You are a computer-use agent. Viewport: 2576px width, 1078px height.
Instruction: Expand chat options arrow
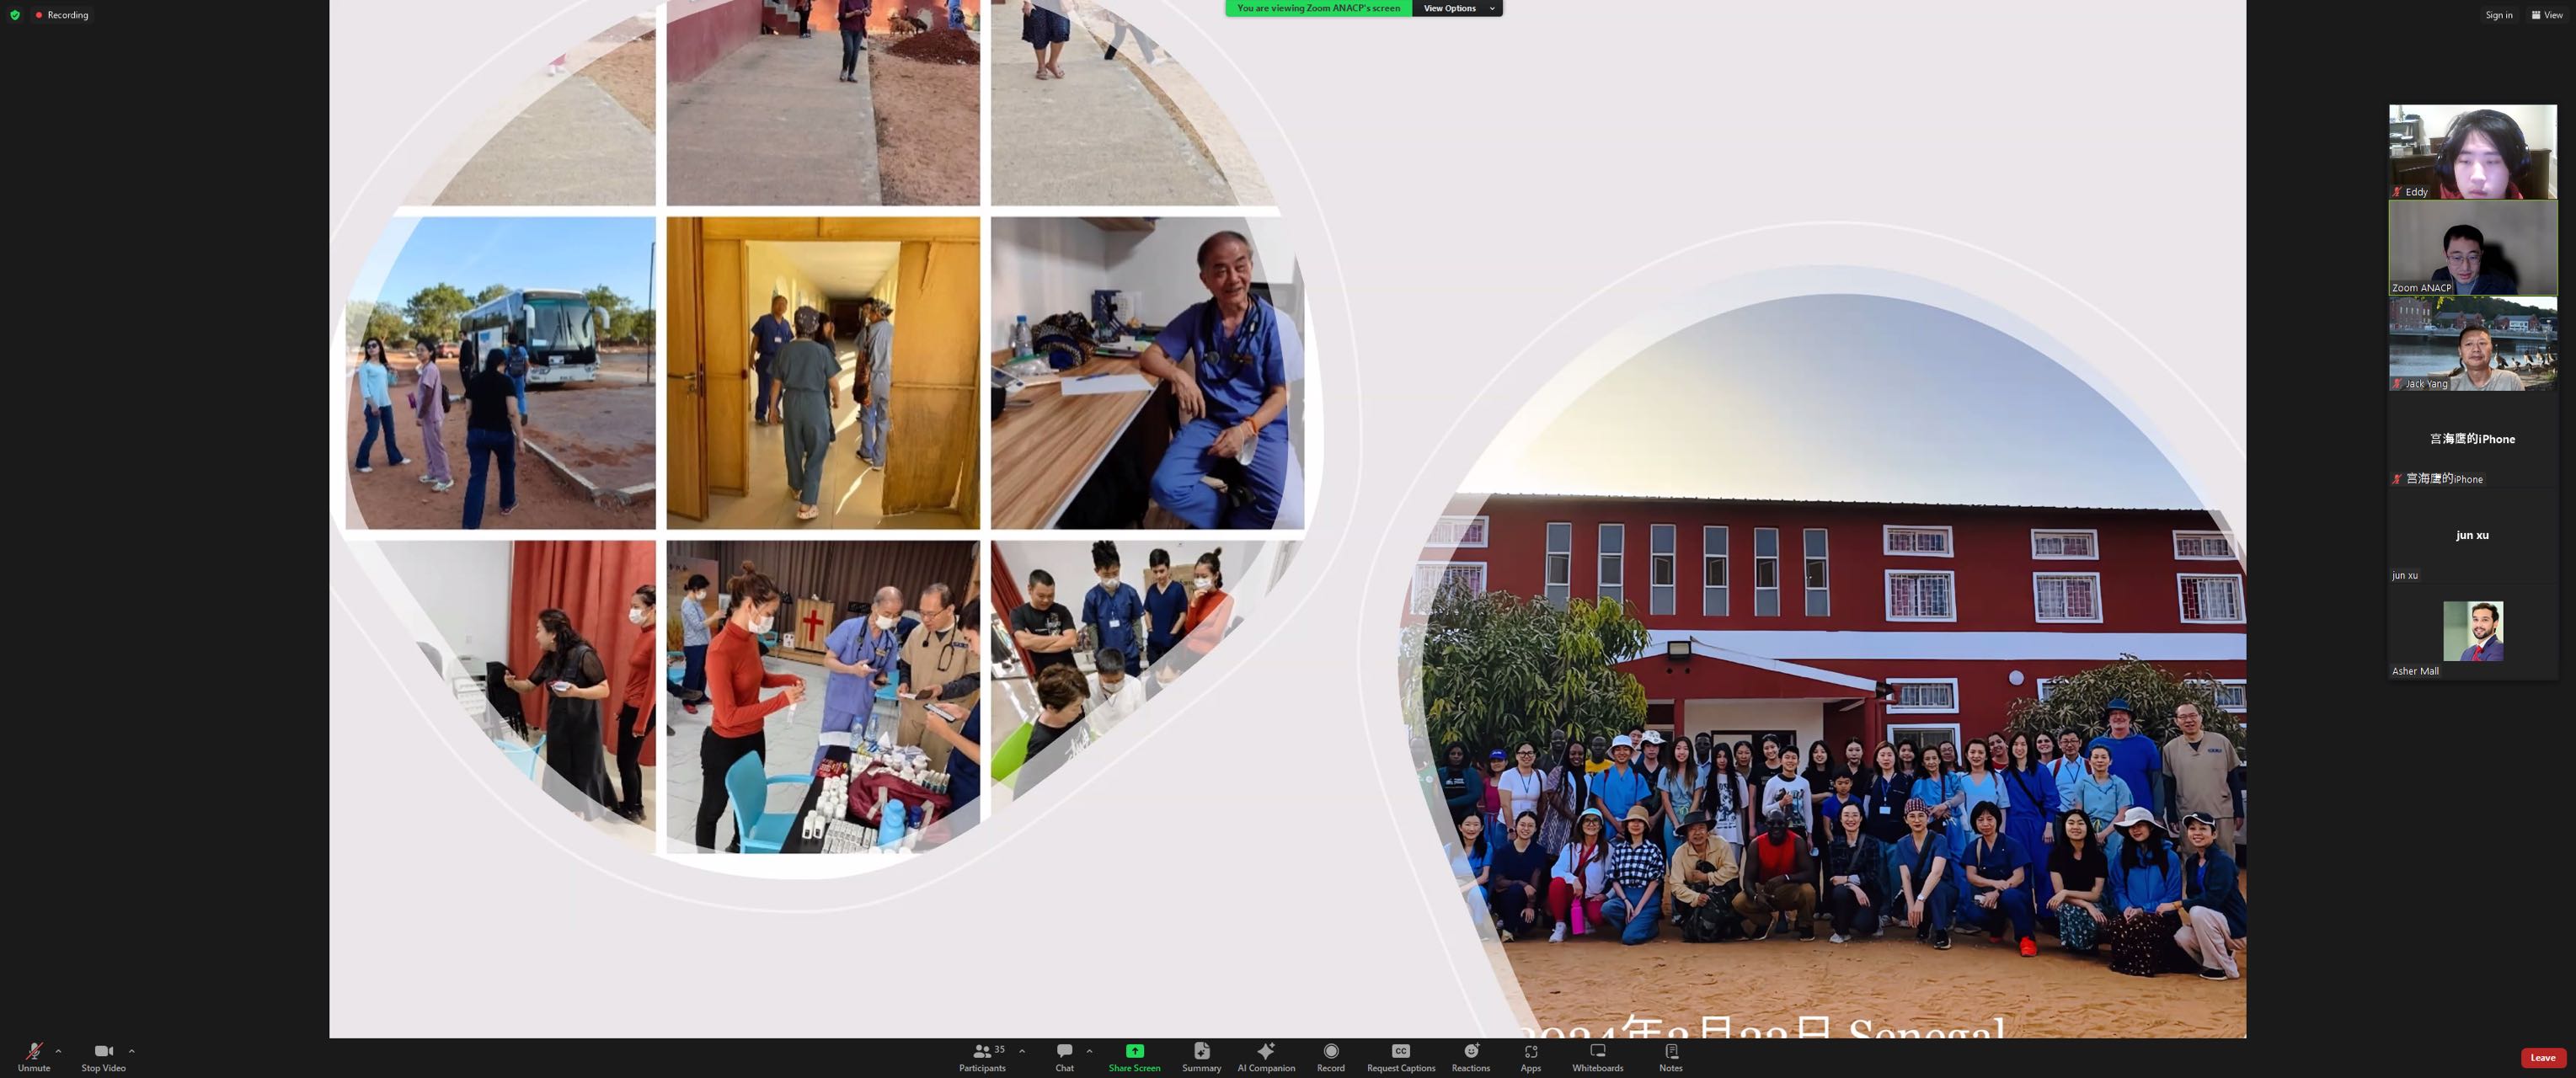point(1089,1051)
